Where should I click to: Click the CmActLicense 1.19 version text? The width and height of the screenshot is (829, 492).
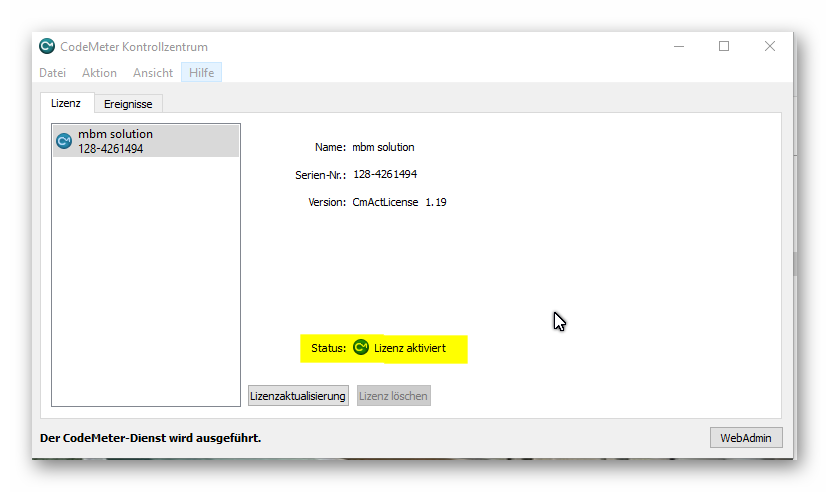click(x=399, y=202)
